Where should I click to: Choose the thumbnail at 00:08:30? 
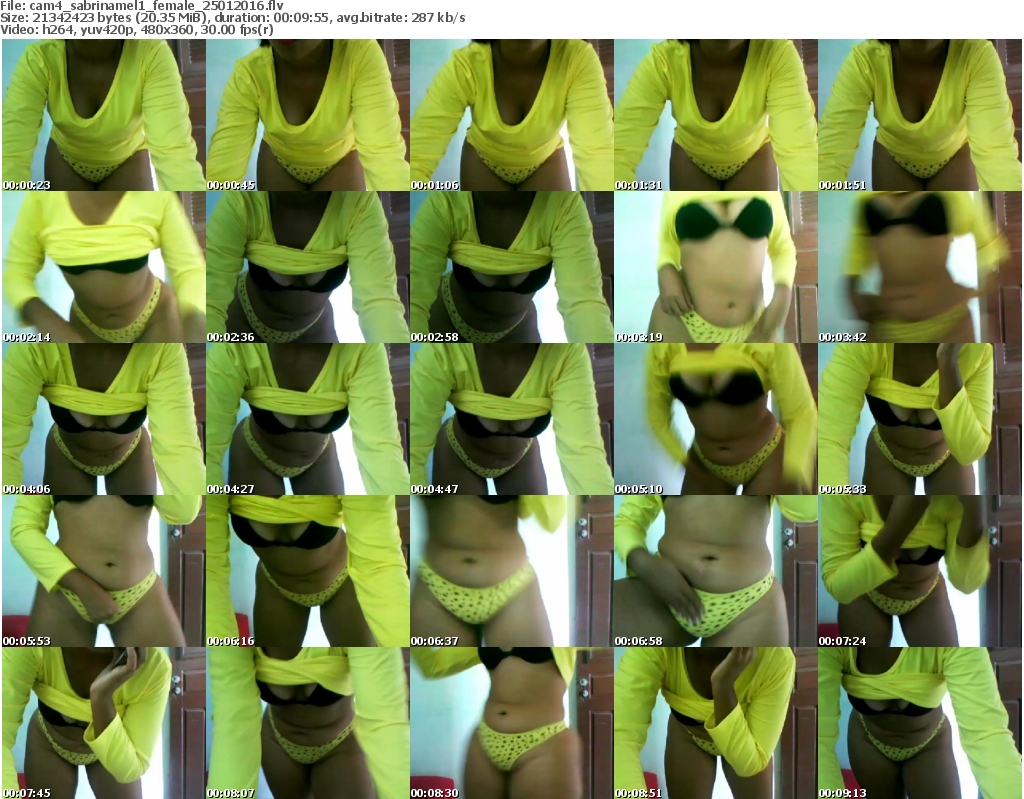pyautogui.click(x=511, y=723)
